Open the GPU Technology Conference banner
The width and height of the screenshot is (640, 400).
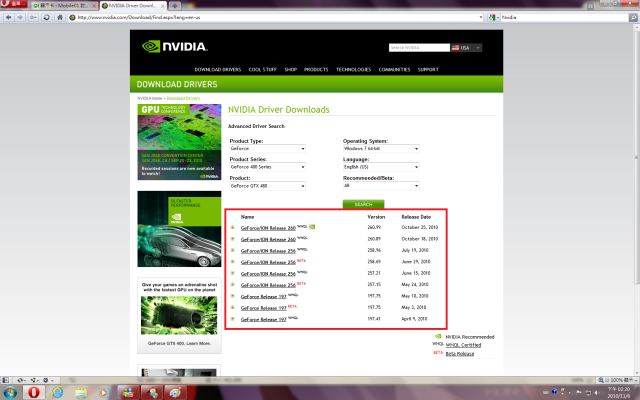pos(179,142)
